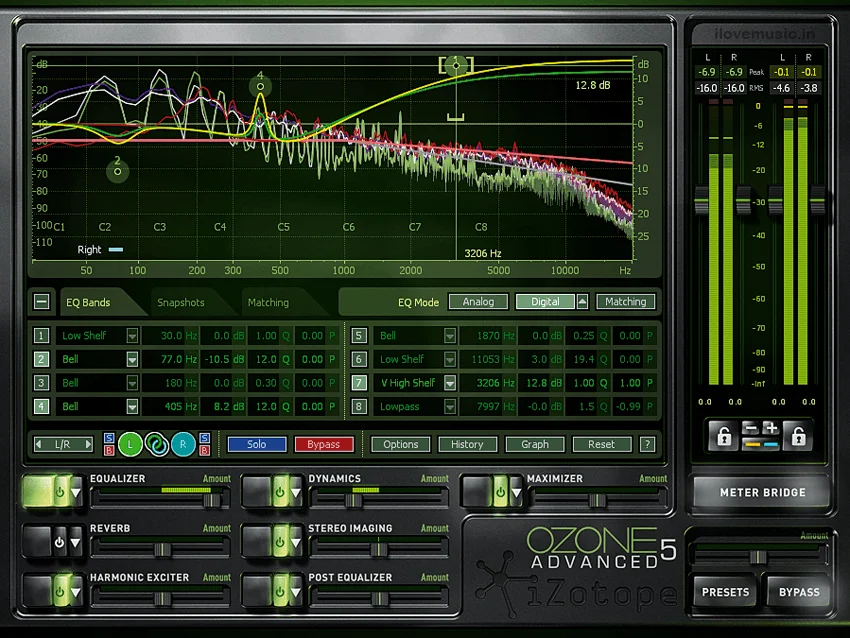Open the Post Equalizer module preset arrow

click(x=295, y=592)
